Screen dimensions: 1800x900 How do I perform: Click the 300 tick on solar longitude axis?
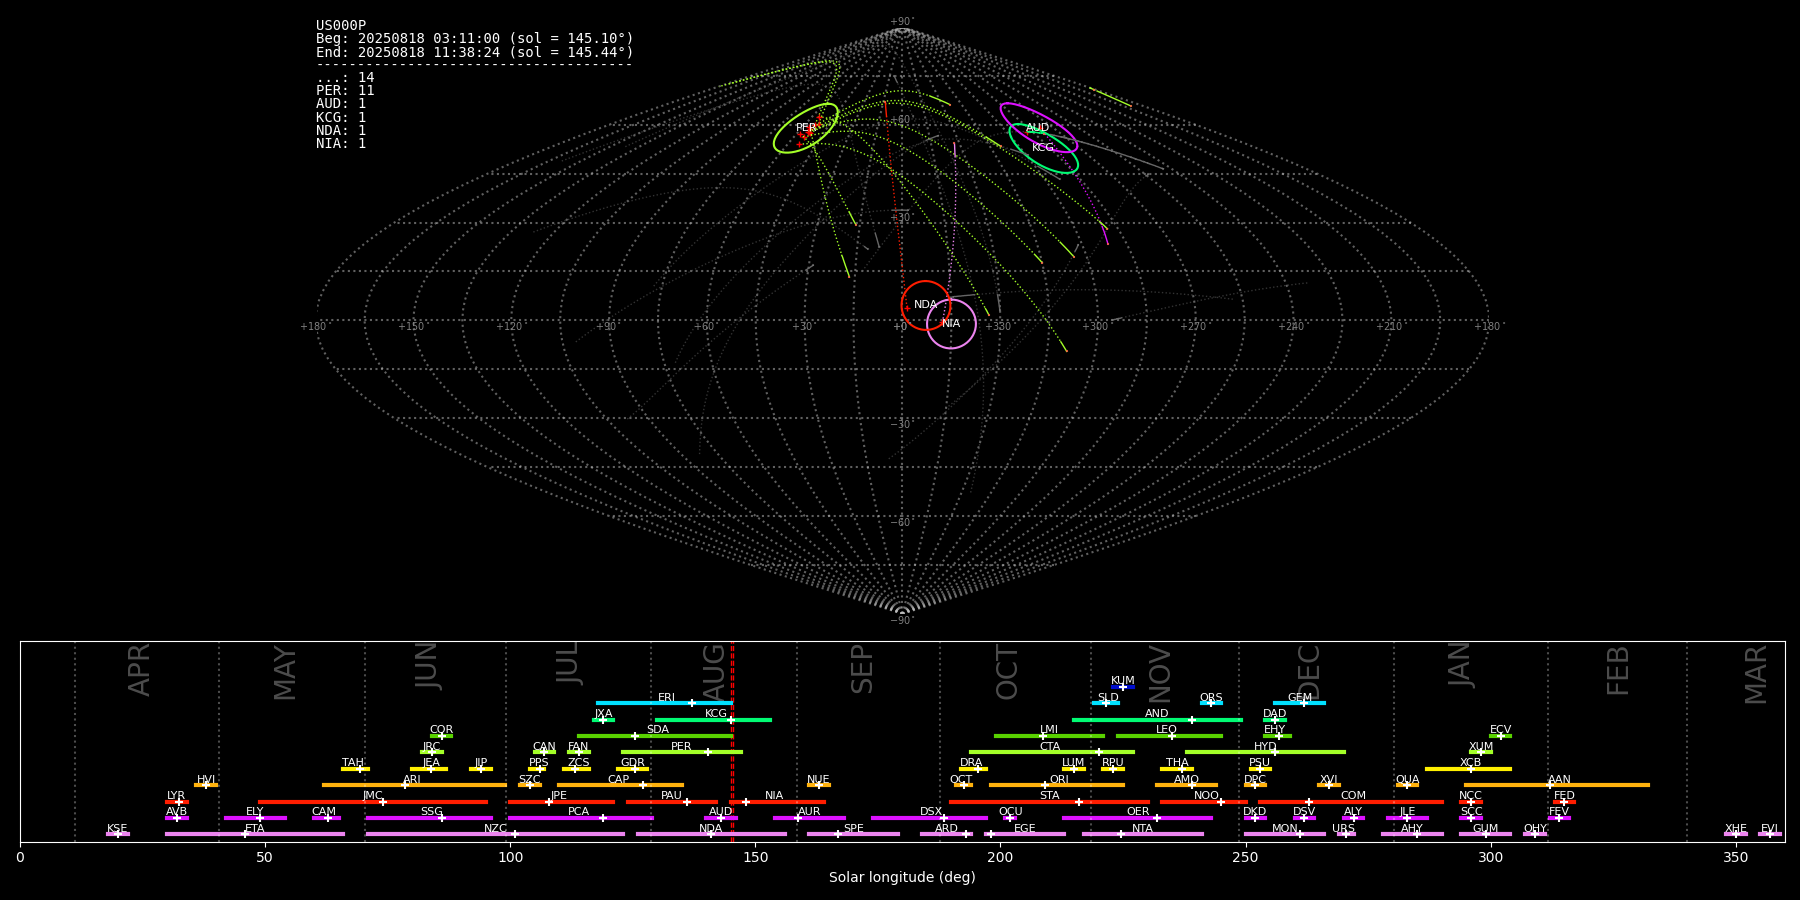(x=1490, y=857)
